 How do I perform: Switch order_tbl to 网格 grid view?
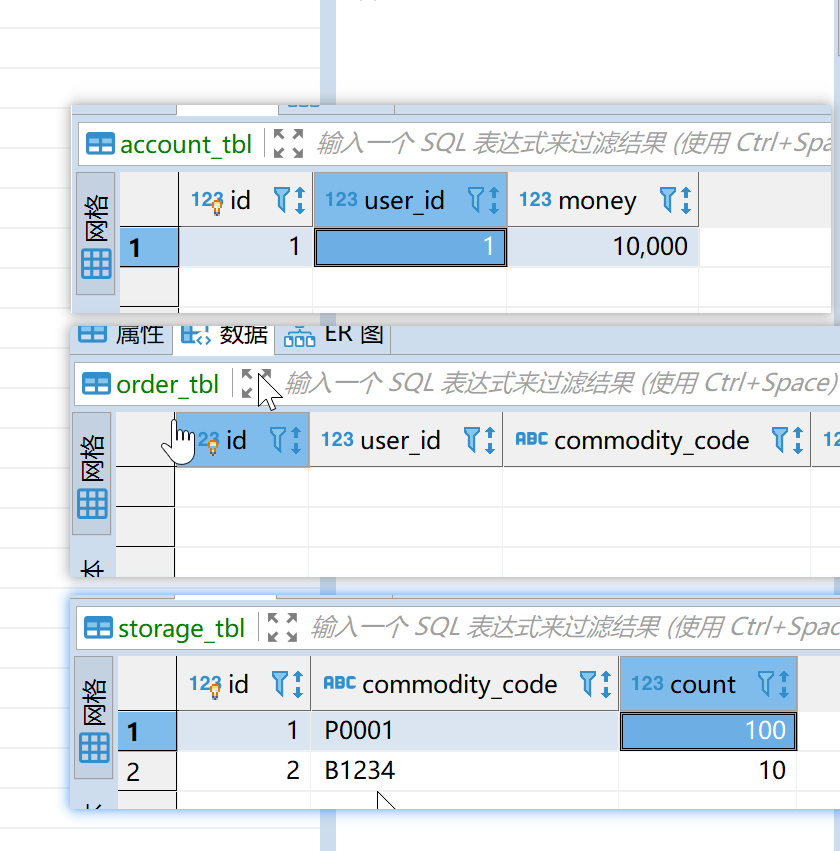[92, 473]
